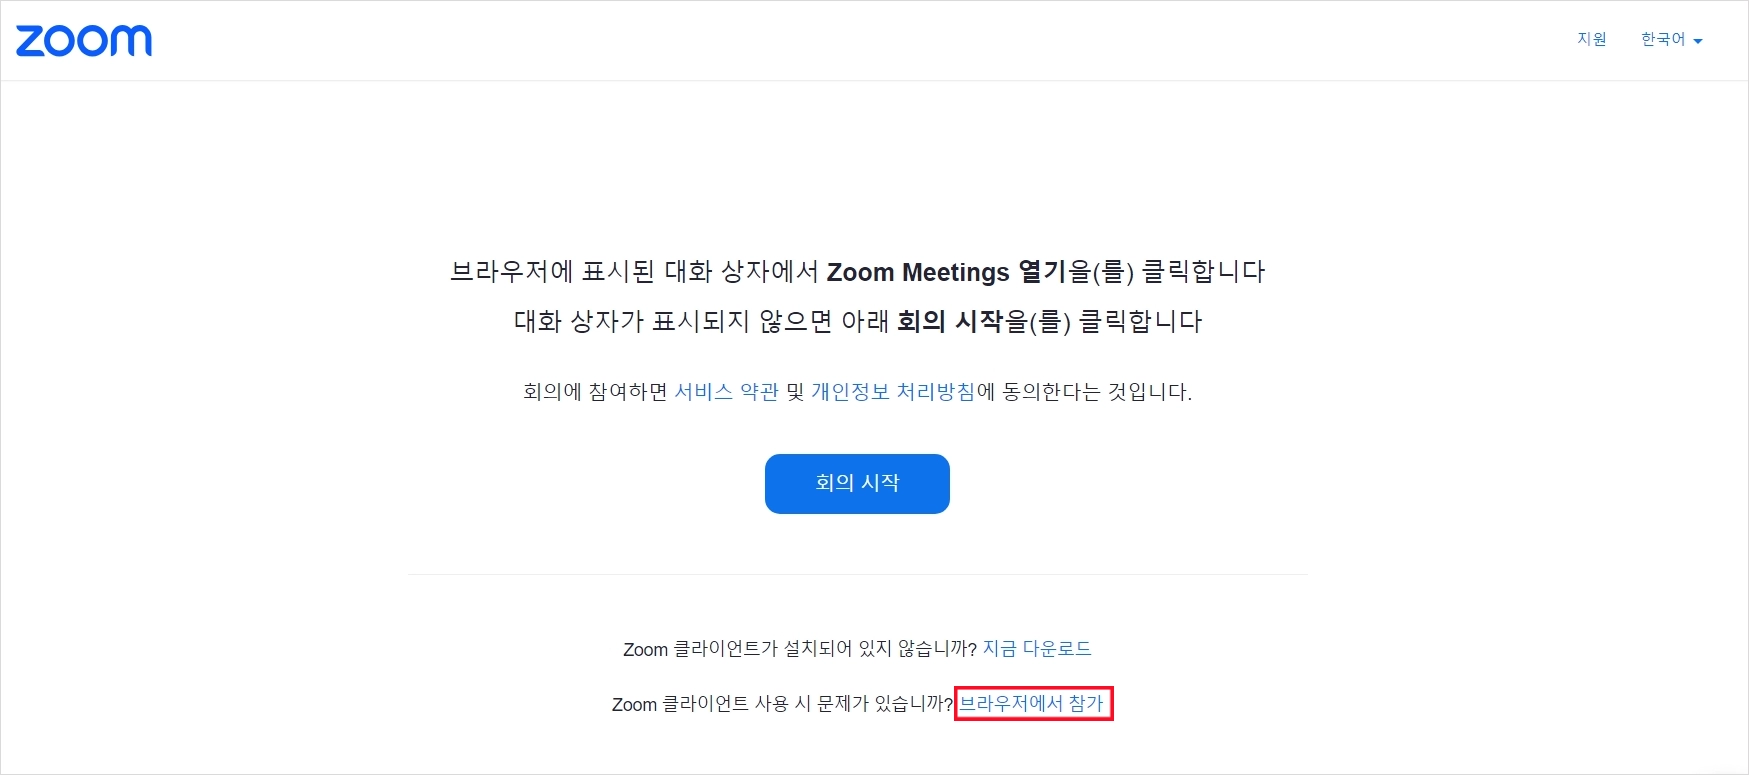Click the bold Zoom Meetings 열기 text
Viewport: 1749px width, 775px height.
click(x=946, y=272)
